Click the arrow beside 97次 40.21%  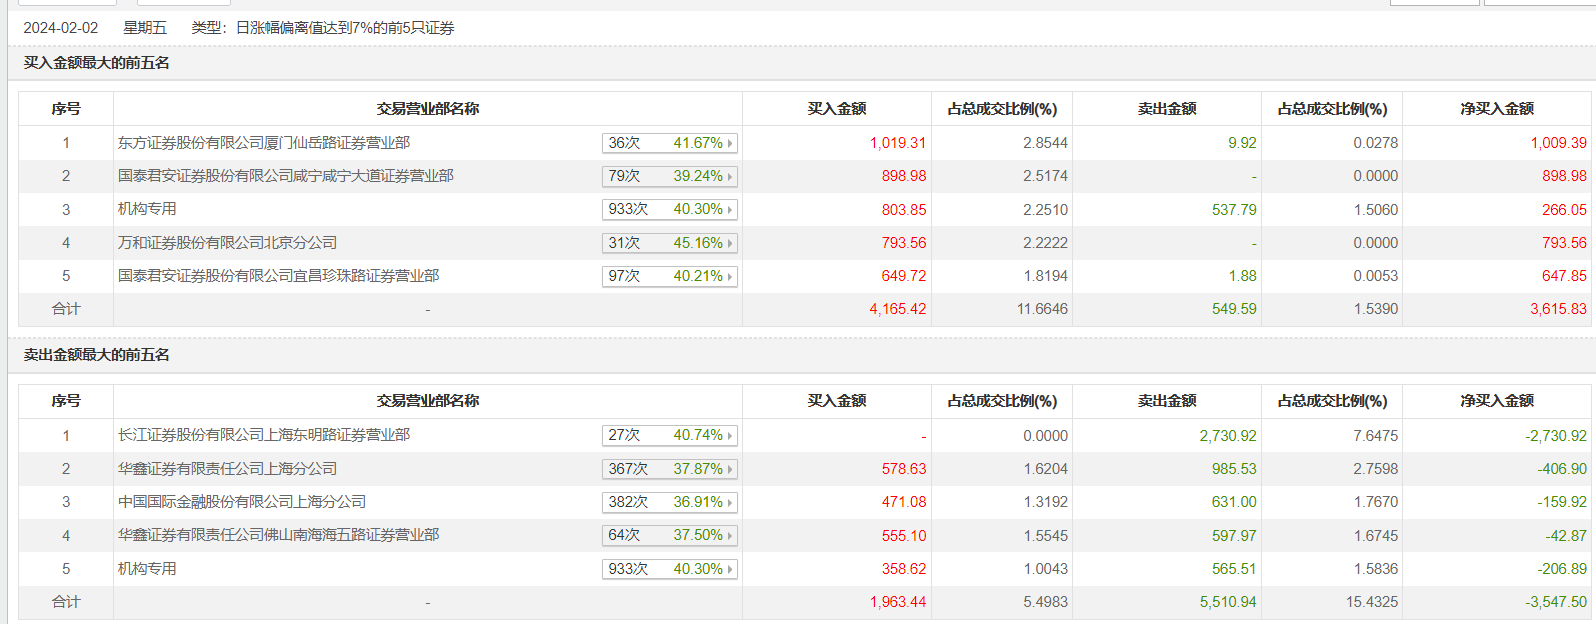pos(730,276)
